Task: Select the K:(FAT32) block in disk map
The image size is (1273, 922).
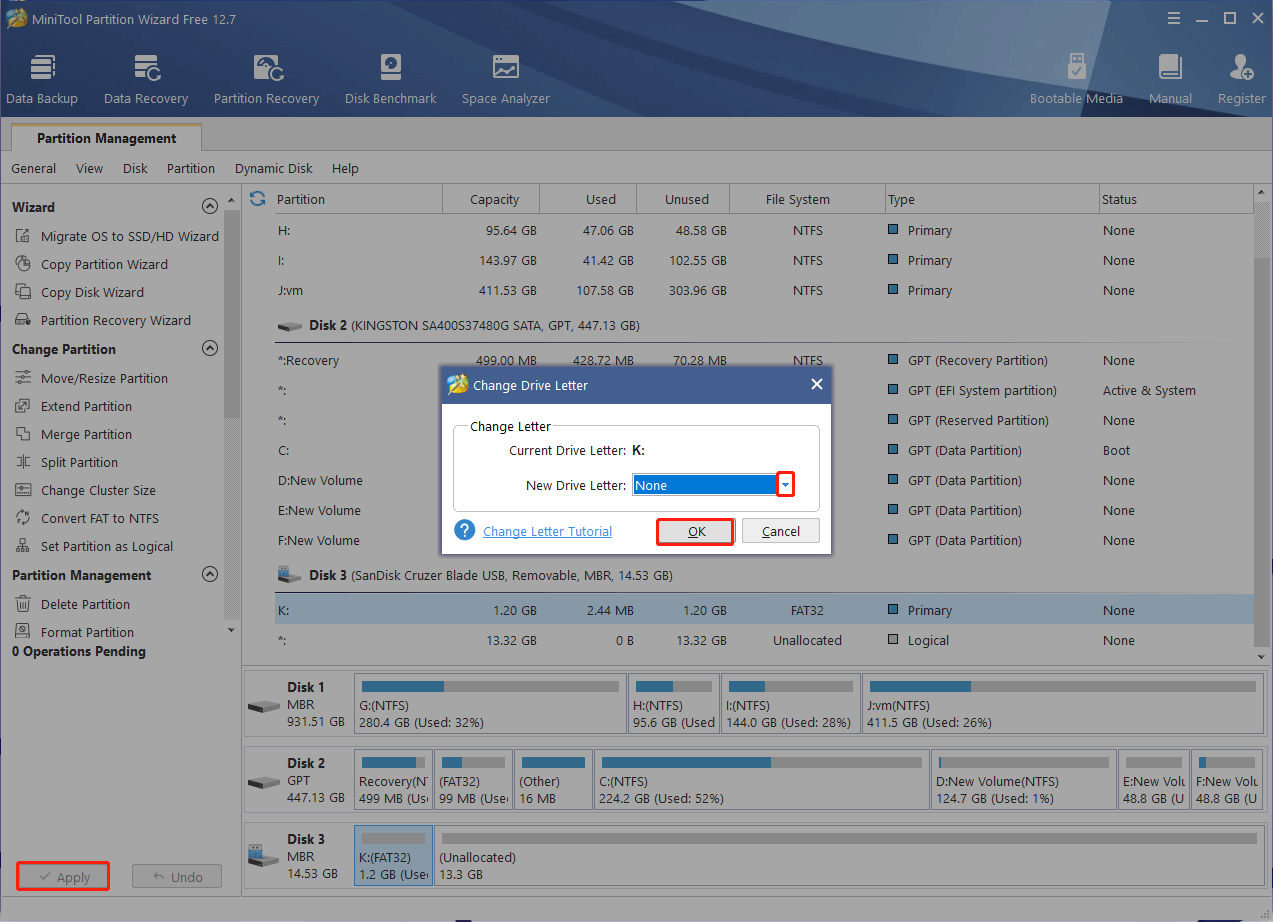Action: click(x=394, y=855)
